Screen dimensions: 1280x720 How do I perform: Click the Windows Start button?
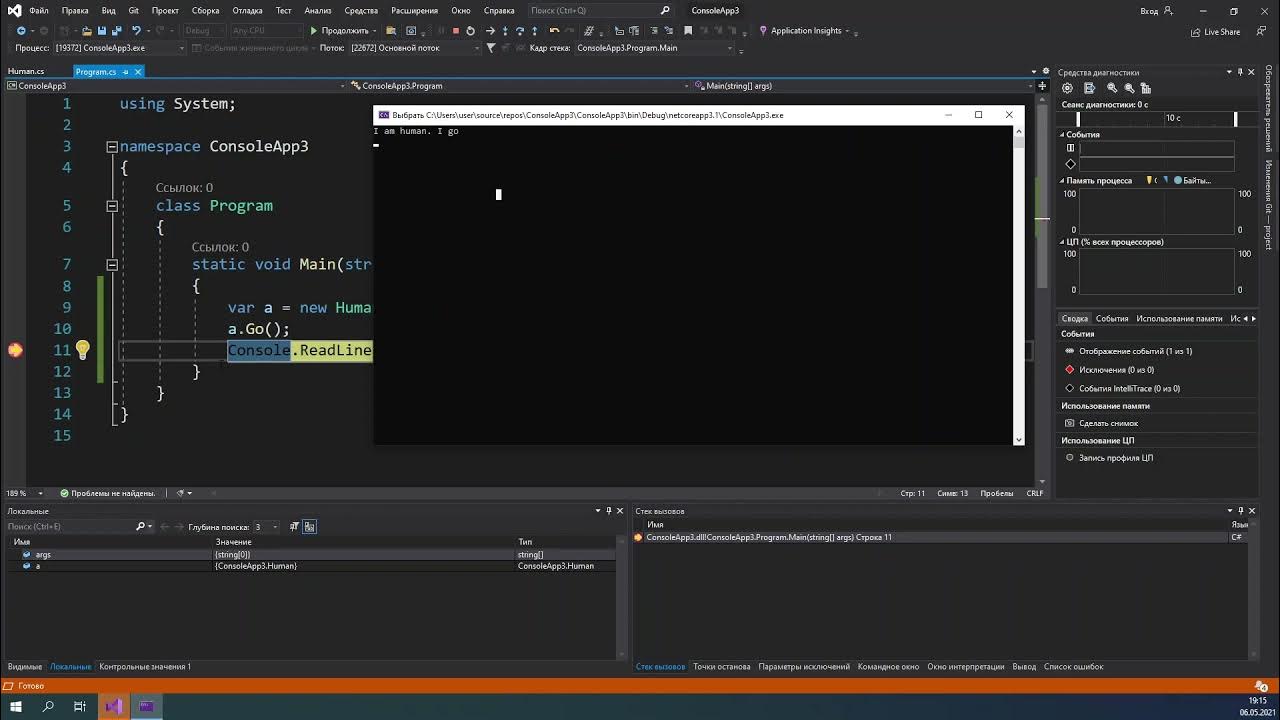[x=16, y=706]
